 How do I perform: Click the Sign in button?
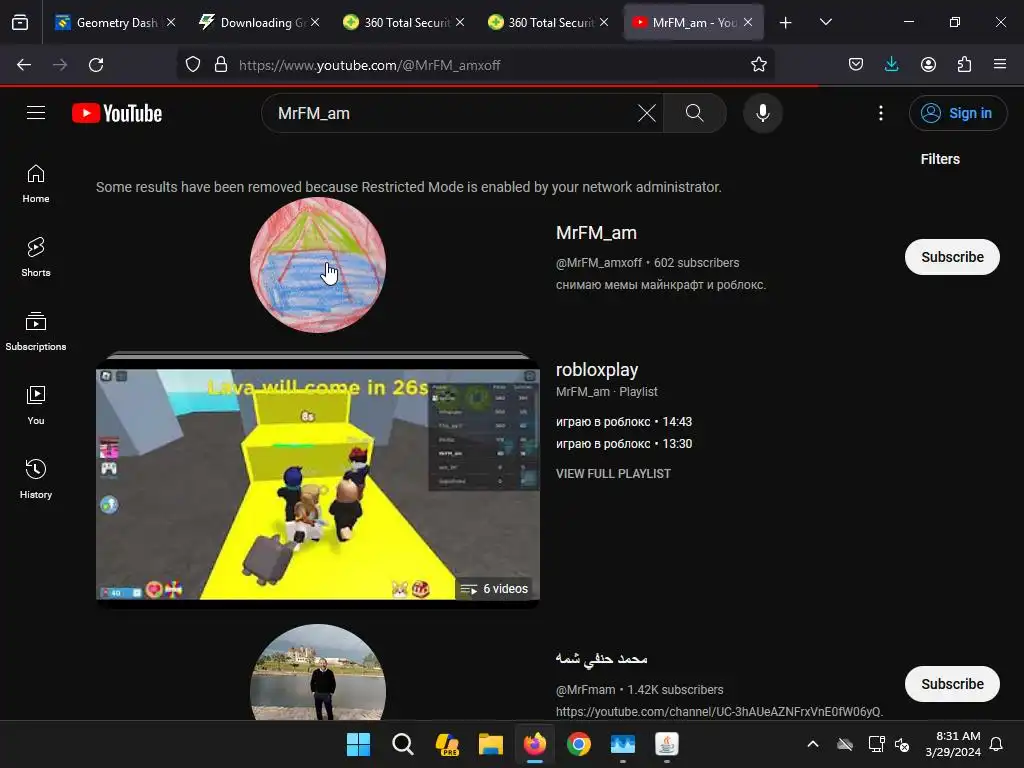coord(957,113)
